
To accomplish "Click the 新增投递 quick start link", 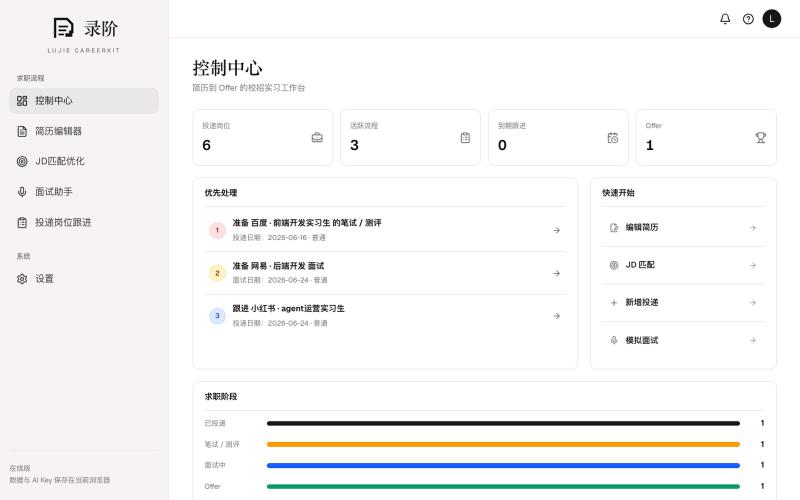I will point(683,303).
